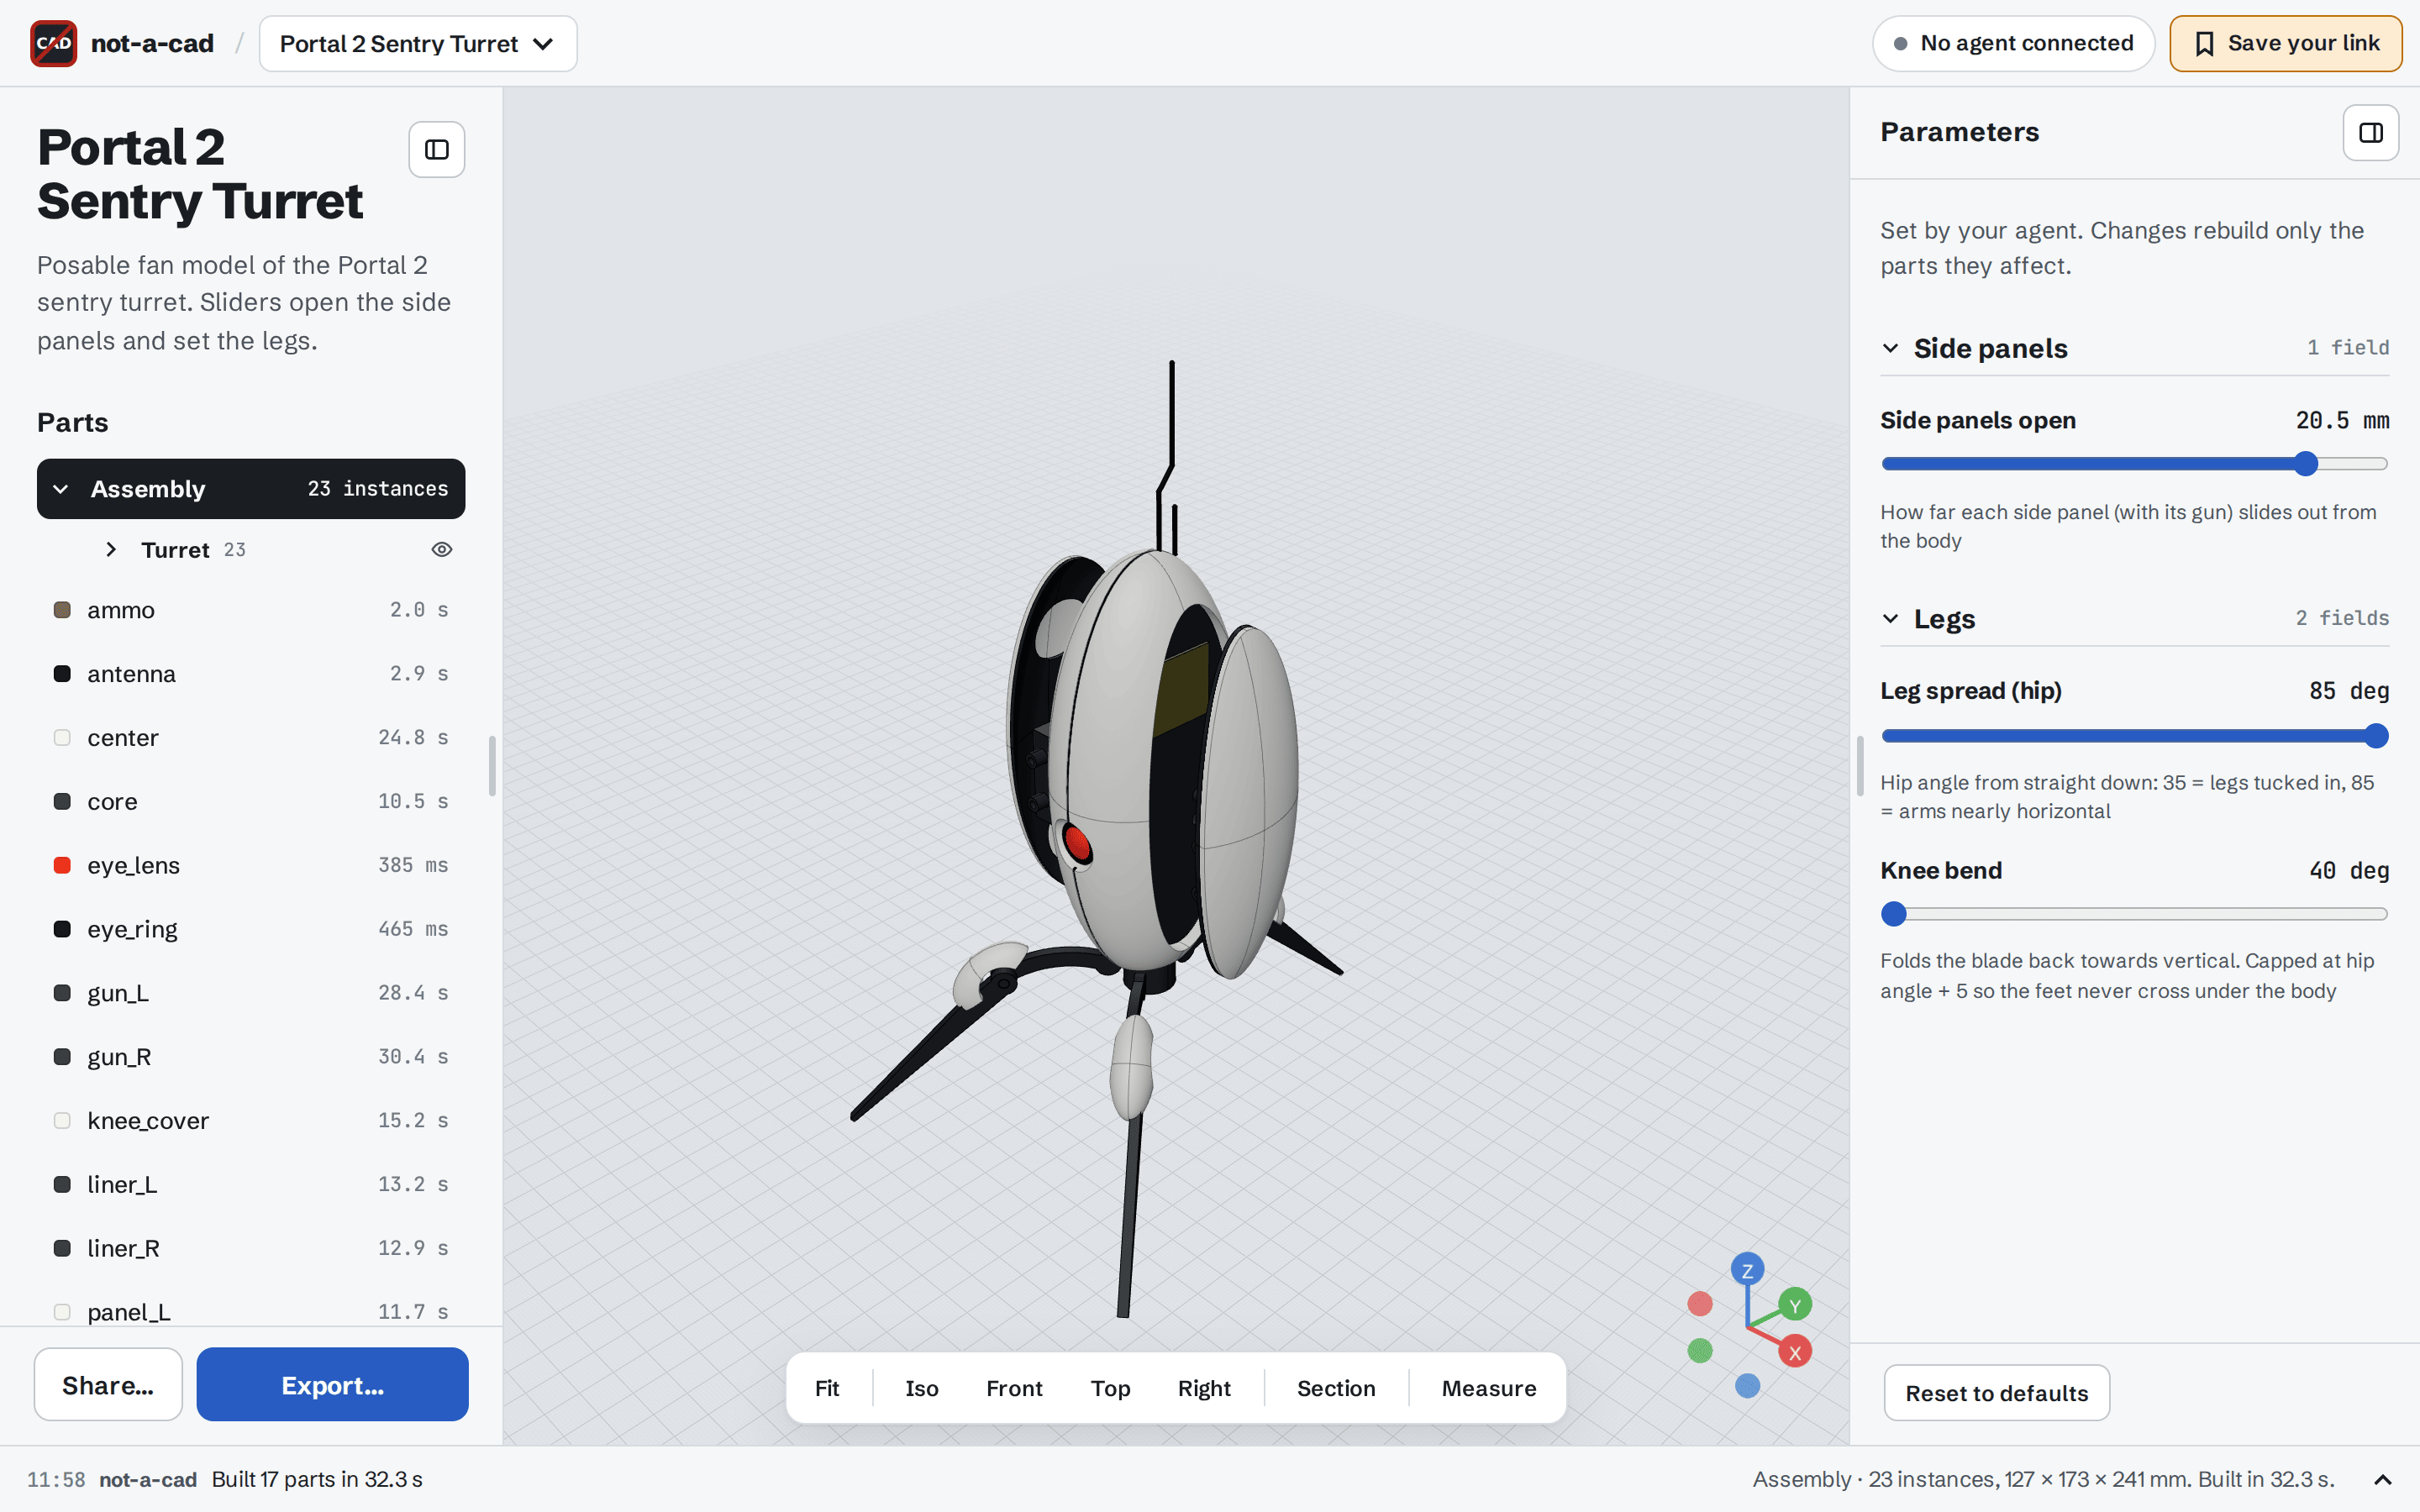Click the Share... button
The width and height of the screenshot is (2420, 1512).
(108, 1385)
